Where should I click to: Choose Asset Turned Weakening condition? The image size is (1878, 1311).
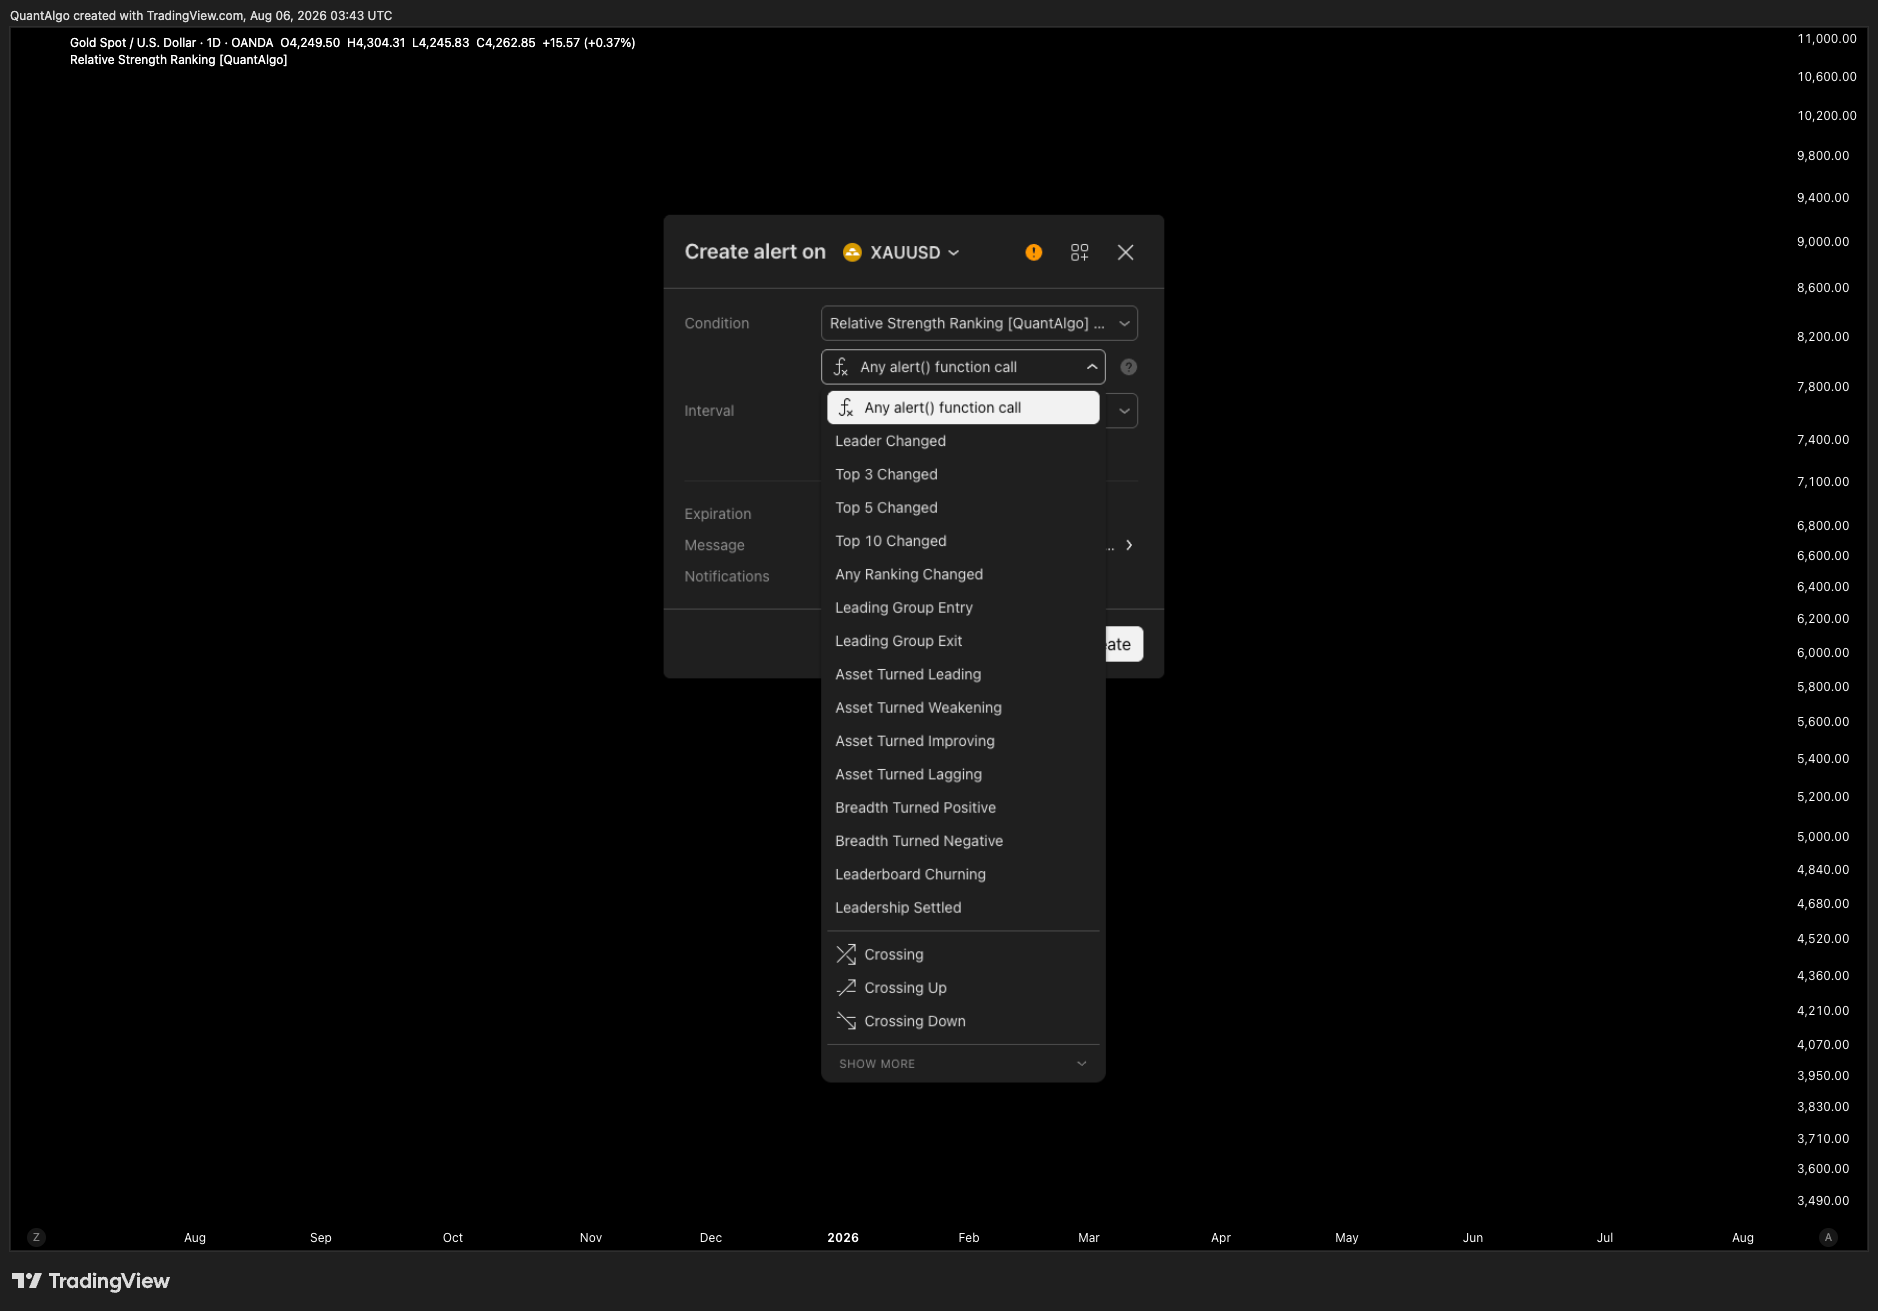pyautogui.click(x=963, y=708)
